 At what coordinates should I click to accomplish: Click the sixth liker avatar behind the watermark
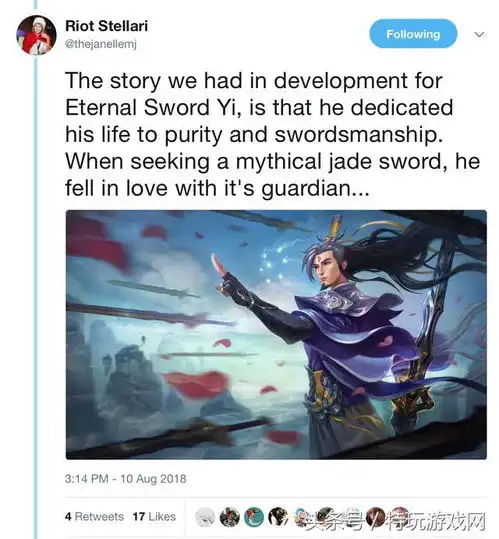326,517
